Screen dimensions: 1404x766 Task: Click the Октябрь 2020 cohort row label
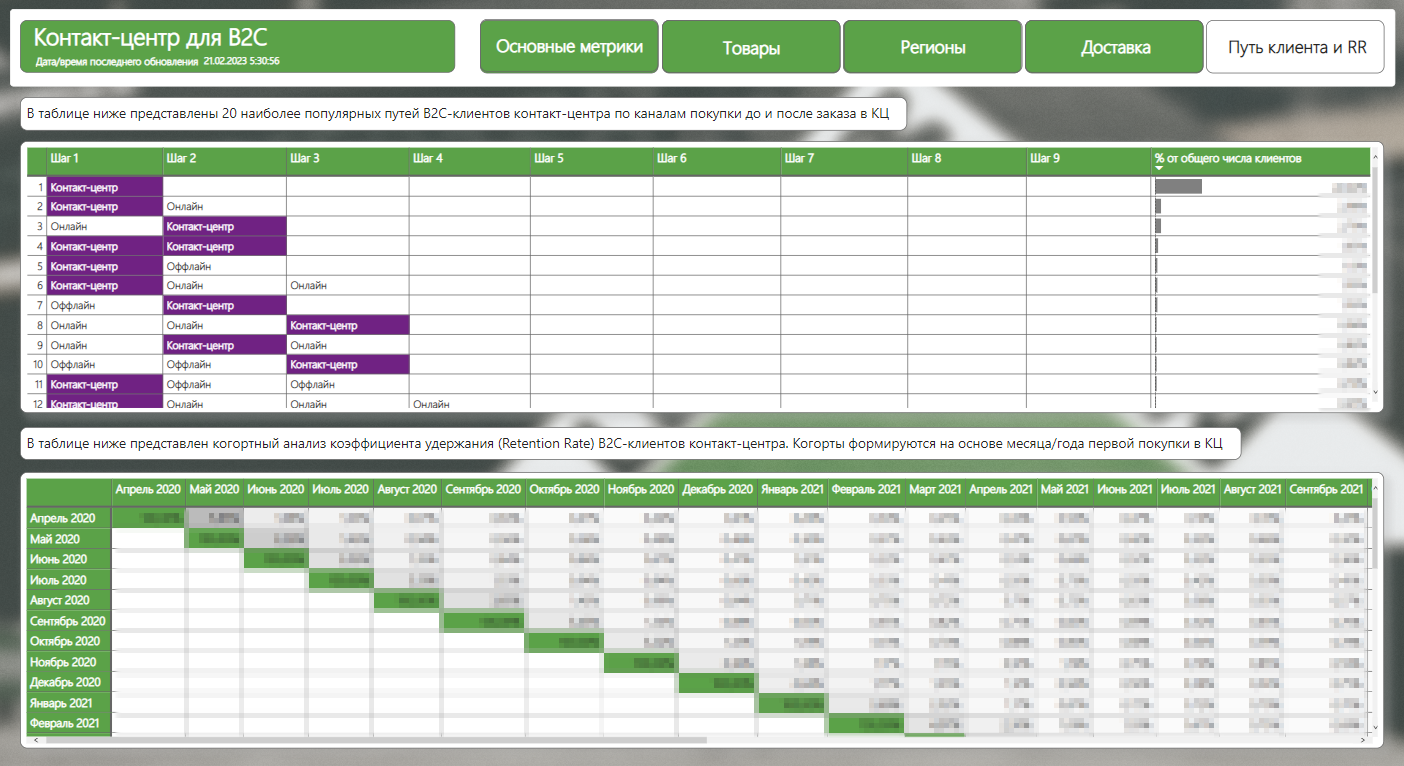[x=68, y=641]
